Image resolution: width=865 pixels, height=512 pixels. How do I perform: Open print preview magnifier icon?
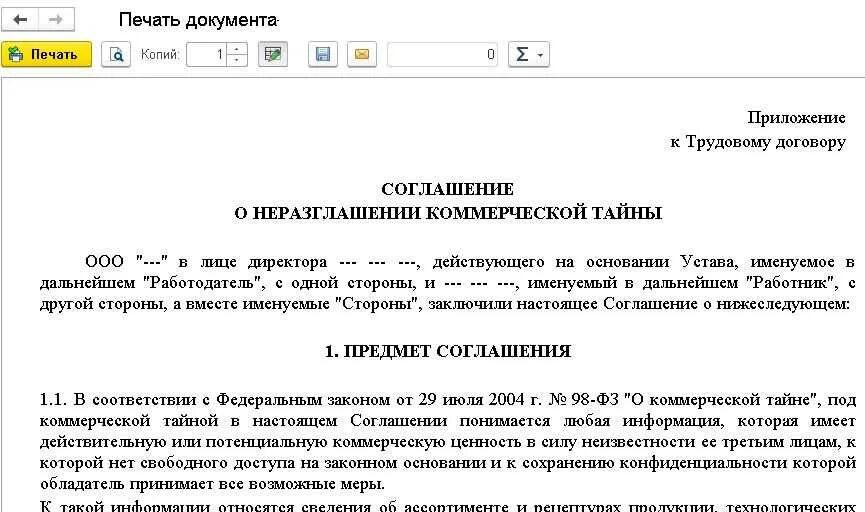[116, 55]
